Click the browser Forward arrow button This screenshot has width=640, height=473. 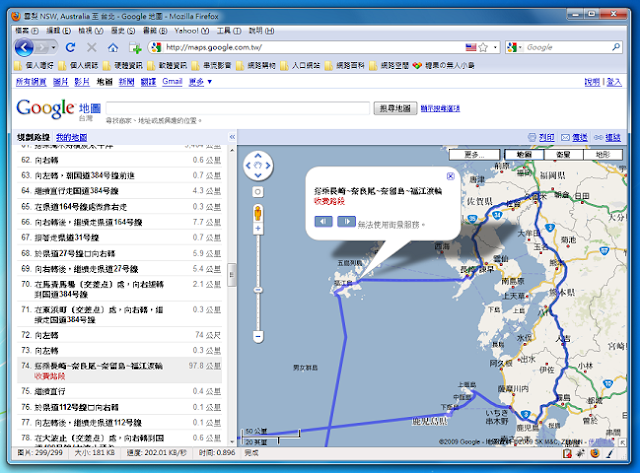point(42,48)
